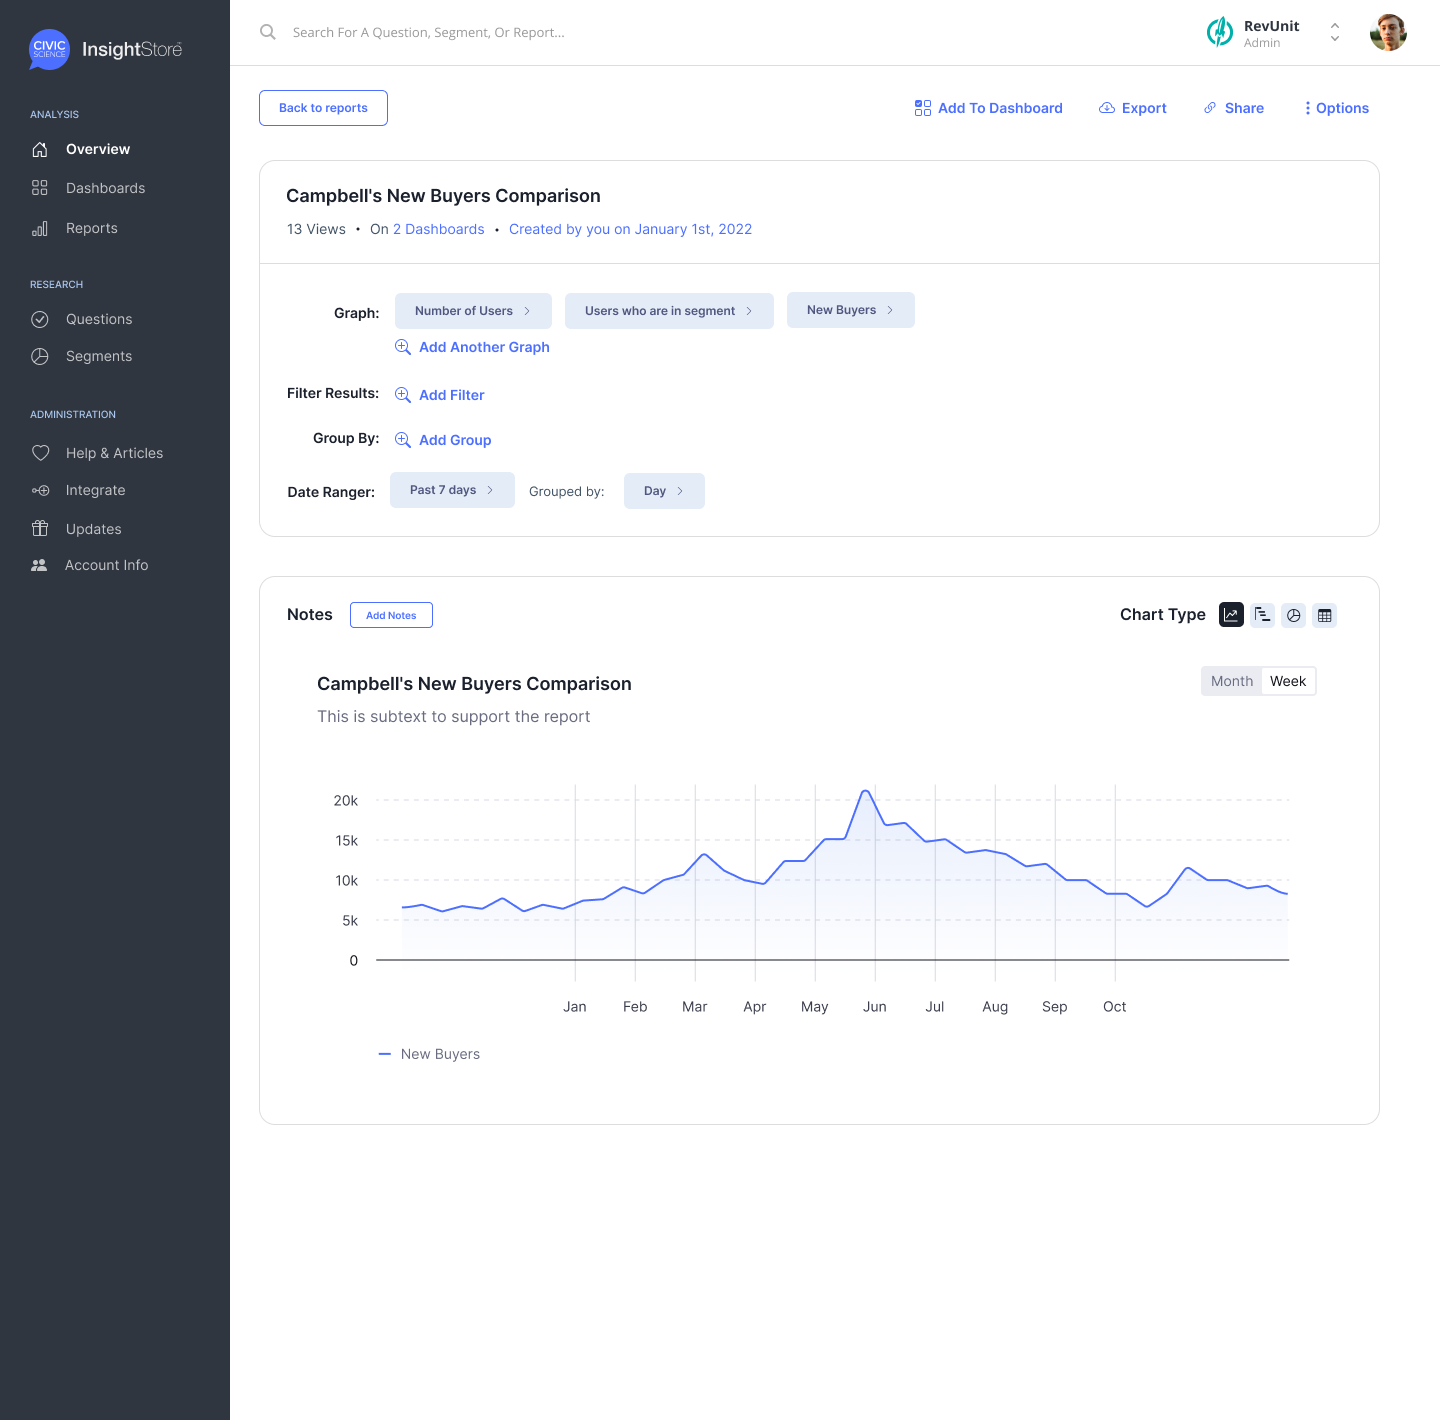Toggle chart view to Week
Image resolution: width=1440 pixels, height=1420 pixels.
coord(1288,681)
